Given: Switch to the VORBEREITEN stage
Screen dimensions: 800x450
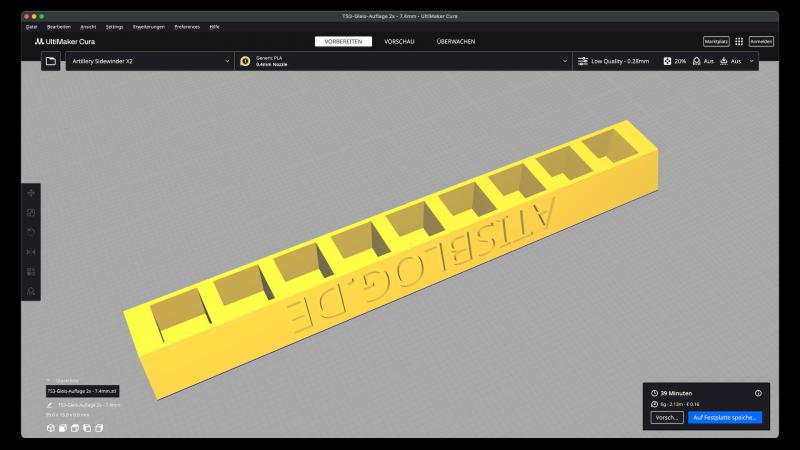Looking at the screenshot, I should (343, 41).
